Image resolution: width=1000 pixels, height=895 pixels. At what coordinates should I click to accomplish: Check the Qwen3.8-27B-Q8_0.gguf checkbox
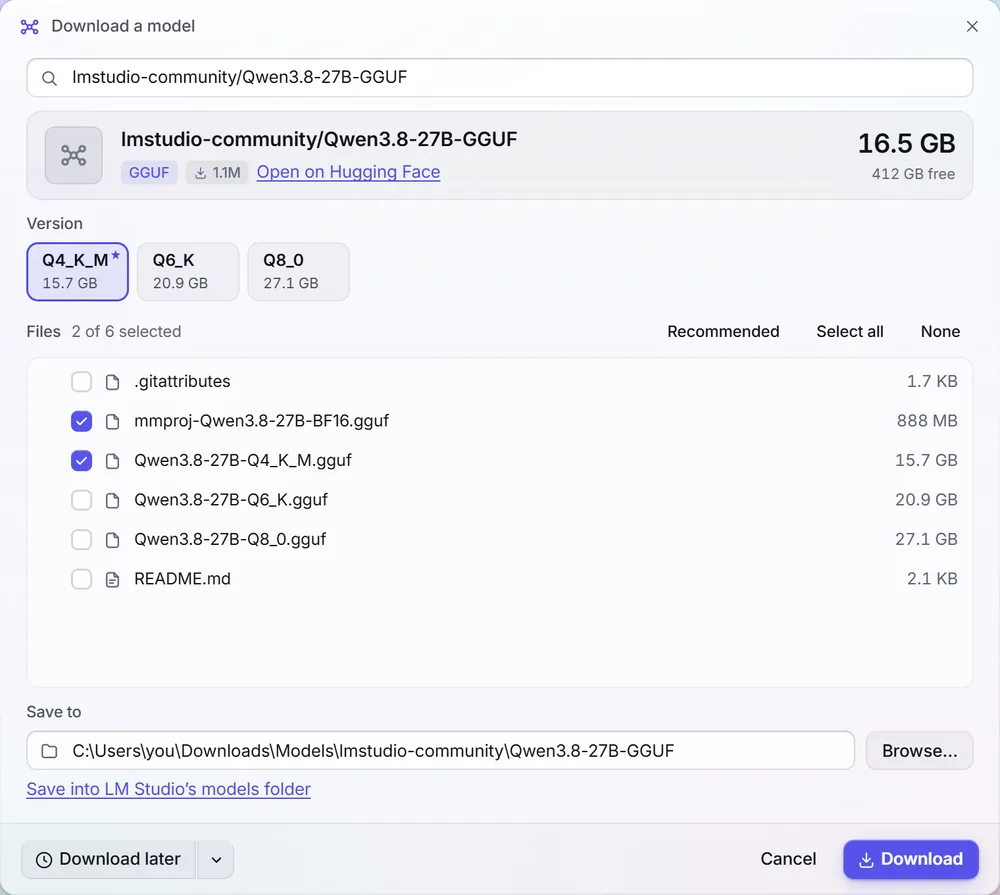[x=81, y=540]
